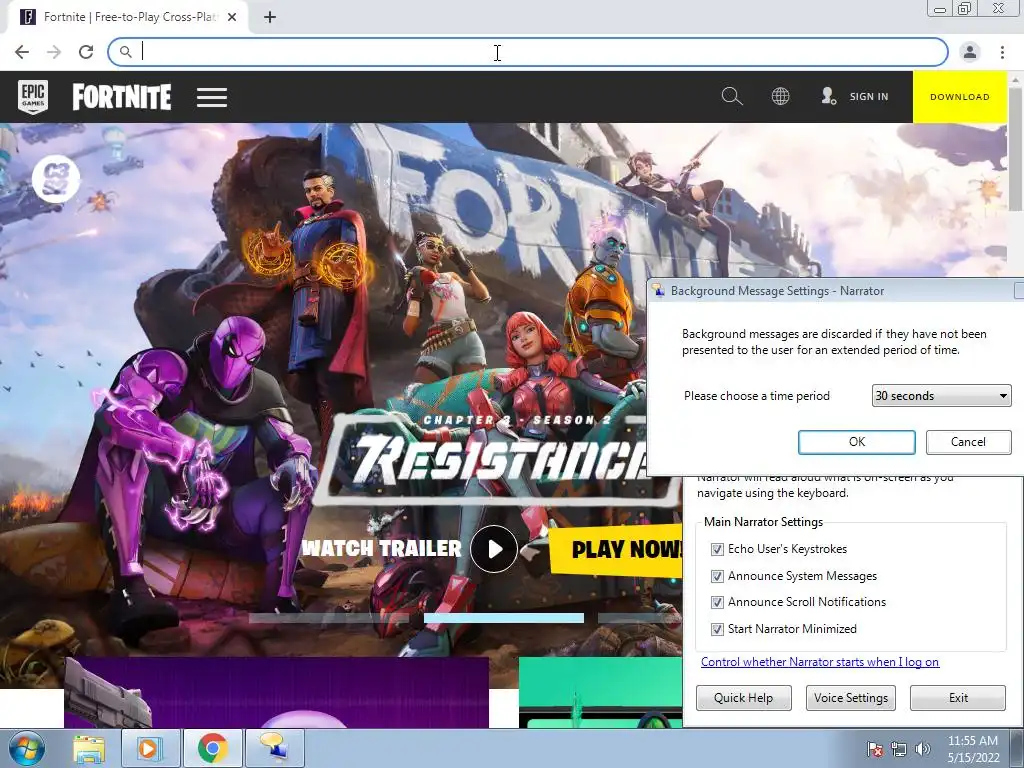1024x768 pixels.
Task: Open the hamburger navigation menu
Action: pyautogui.click(x=212, y=97)
